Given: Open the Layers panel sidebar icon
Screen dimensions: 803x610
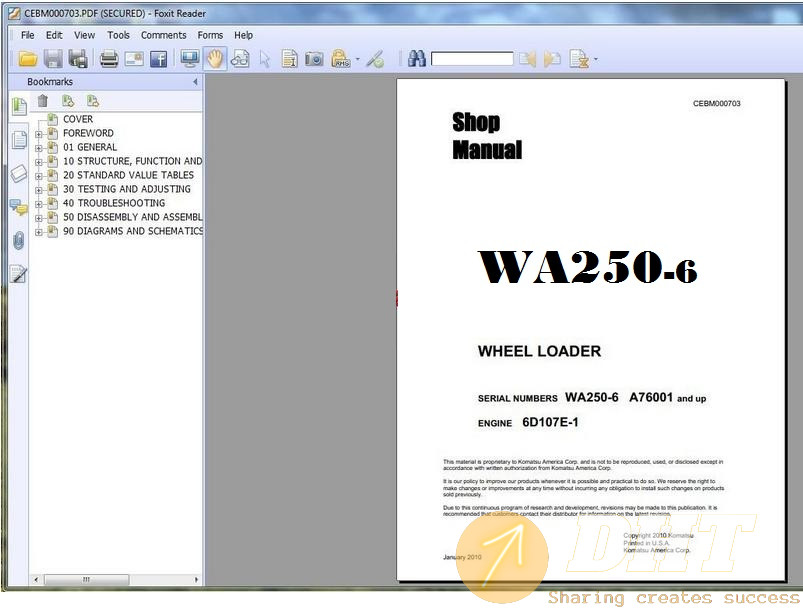Looking at the screenshot, I should (19, 173).
